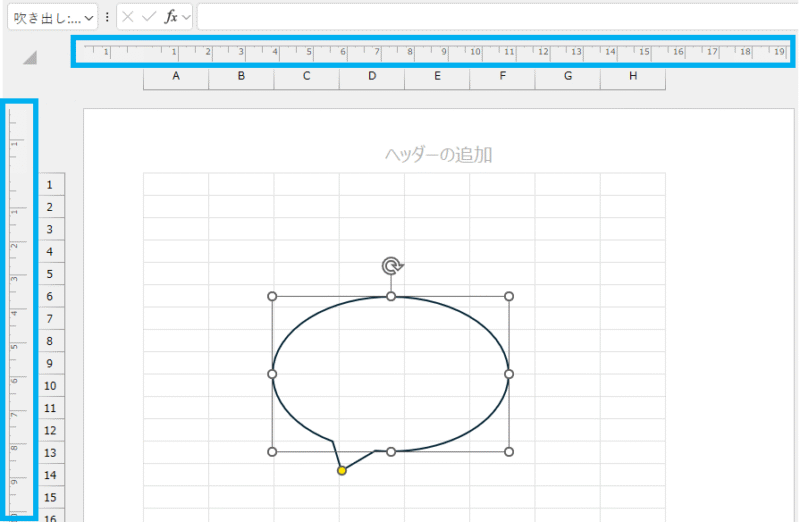Select column C header

(307, 77)
